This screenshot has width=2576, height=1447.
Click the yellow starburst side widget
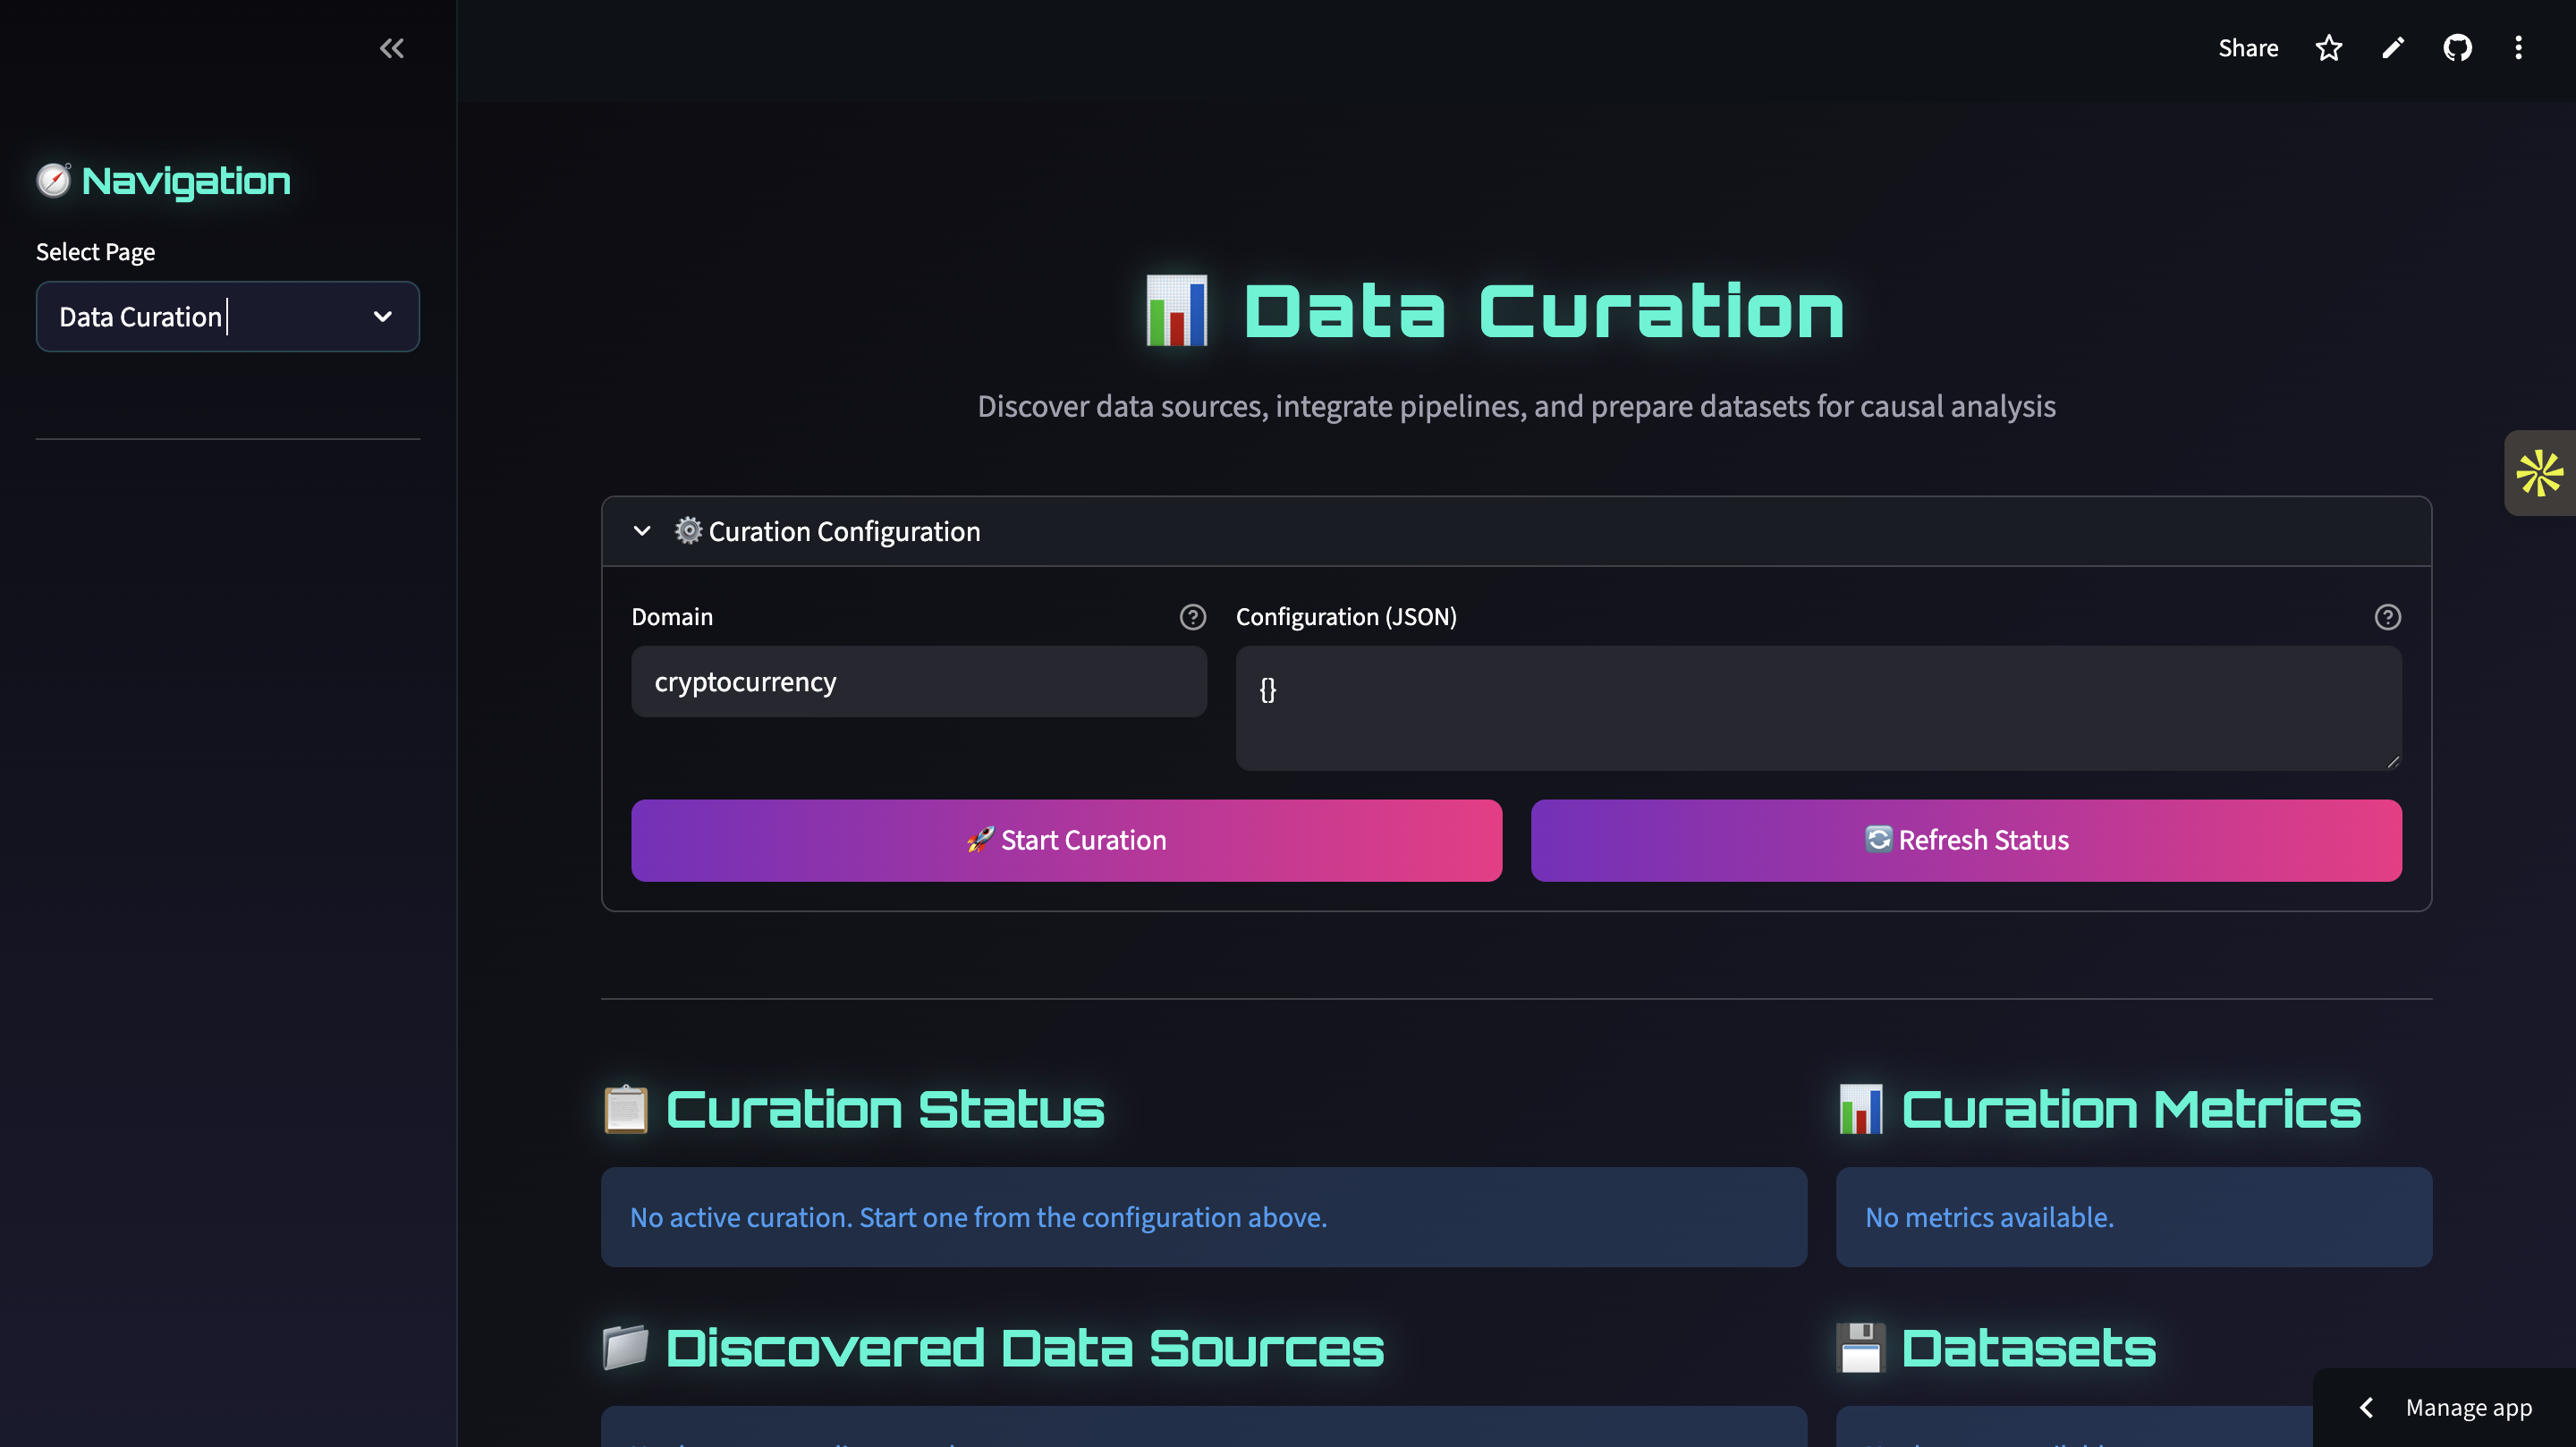pos(2539,473)
